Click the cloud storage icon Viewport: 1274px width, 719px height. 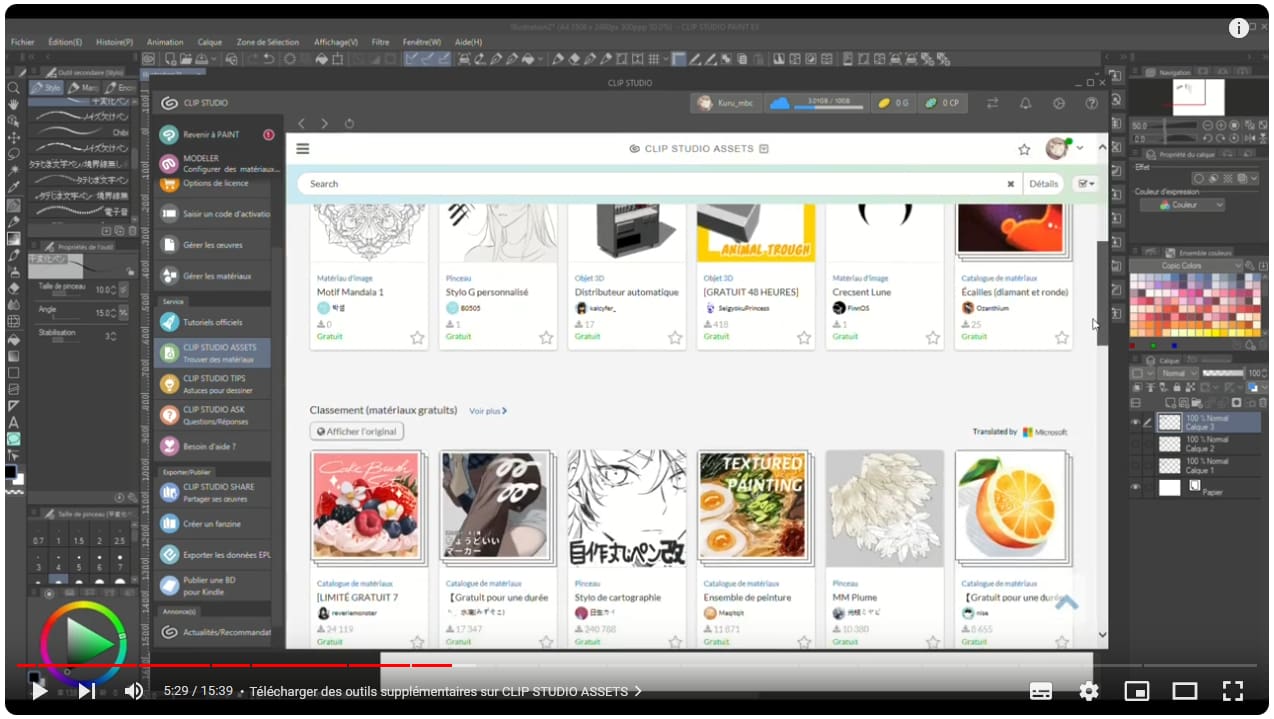tap(779, 103)
